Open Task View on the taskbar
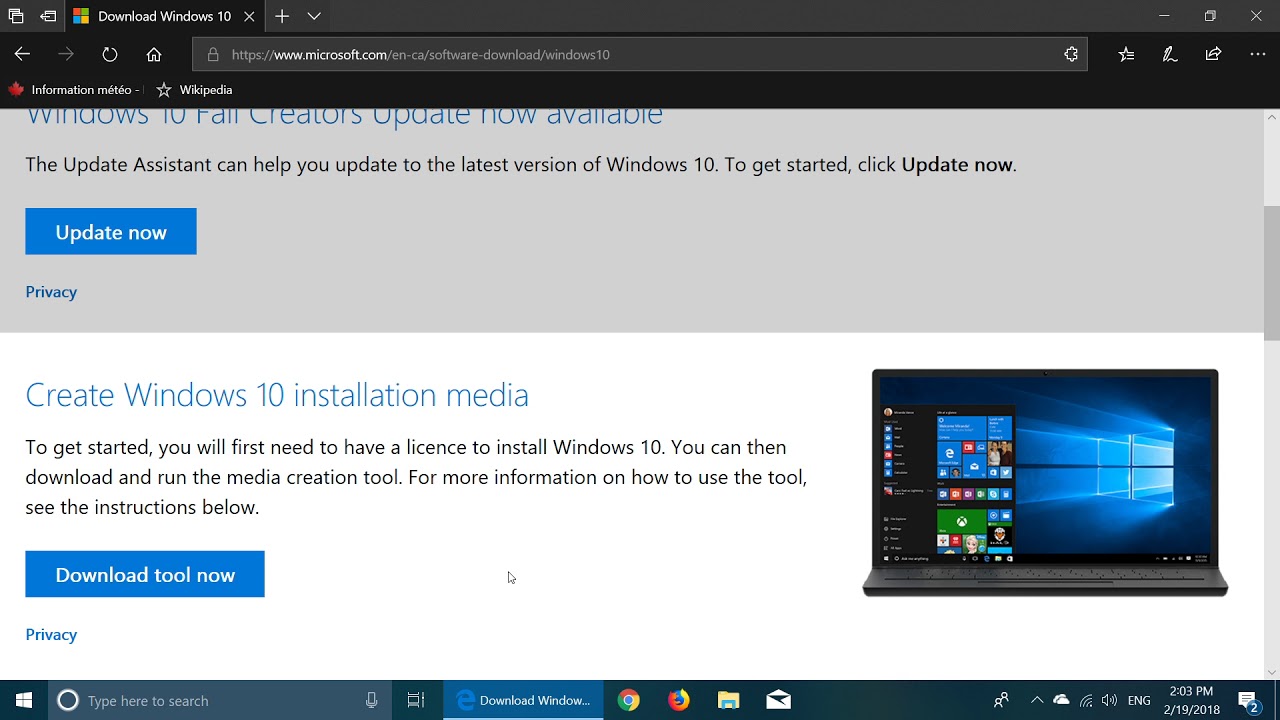The width and height of the screenshot is (1280, 720). (x=416, y=700)
